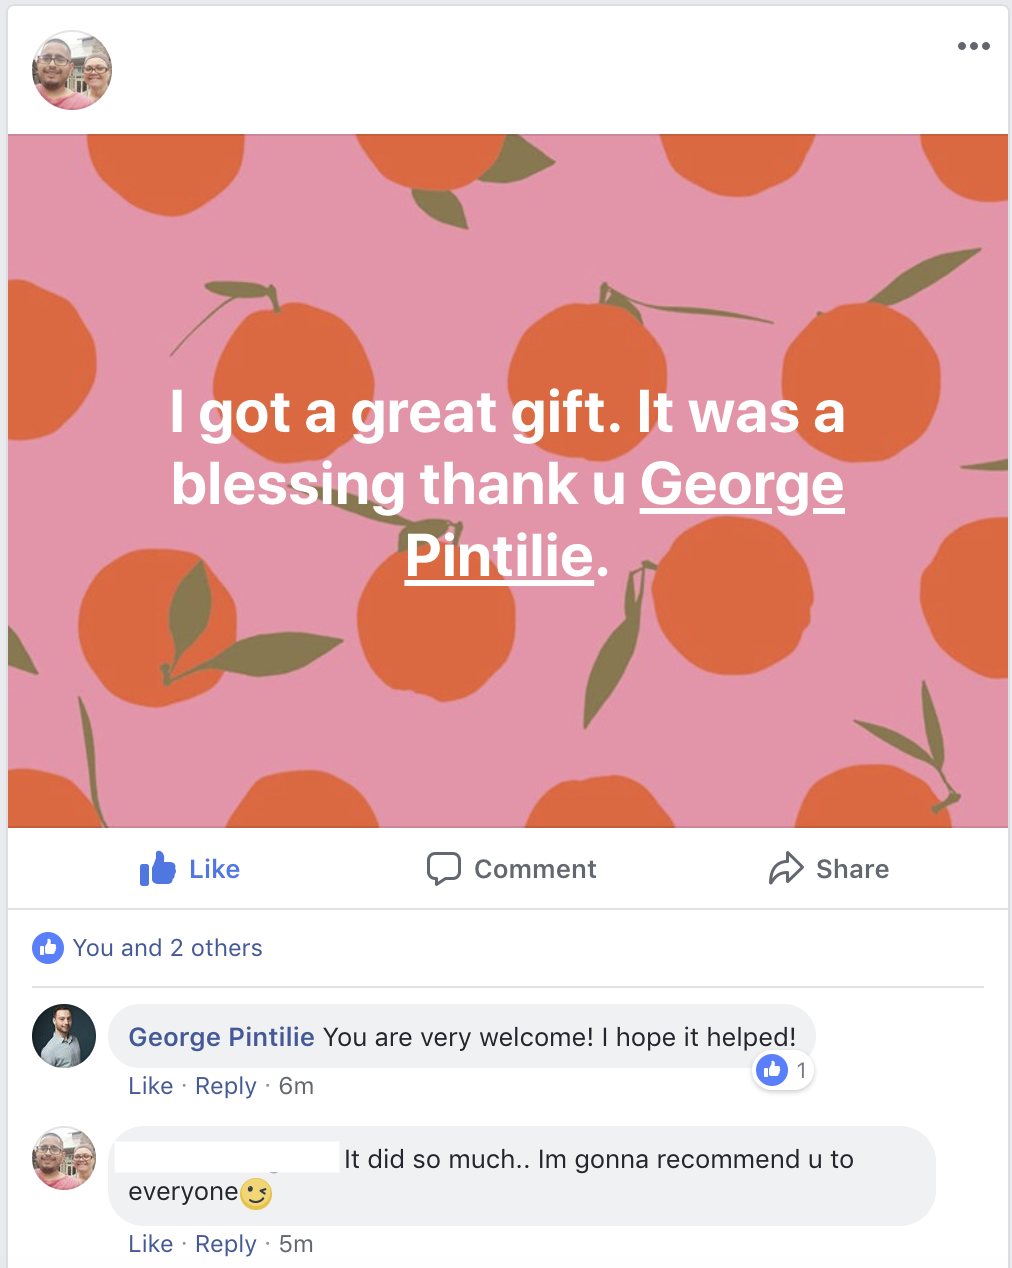The image size is (1012, 1268).
Task: Click the like reaction badge on George's comment
Action: [782, 1071]
